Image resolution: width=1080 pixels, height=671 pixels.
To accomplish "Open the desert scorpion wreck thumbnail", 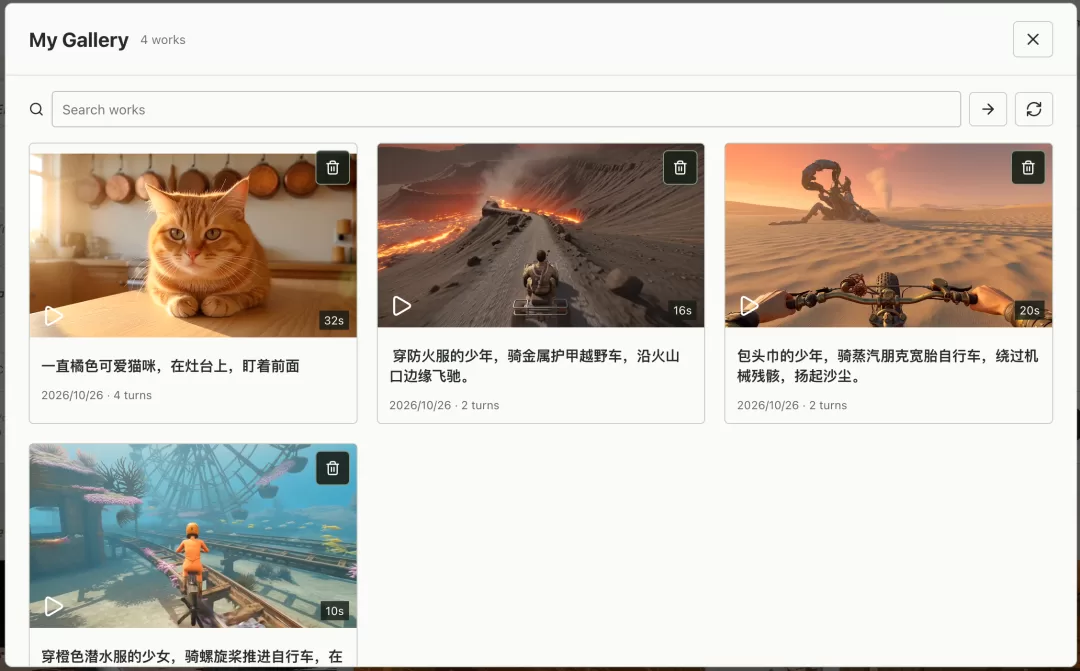I will pos(889,236).
